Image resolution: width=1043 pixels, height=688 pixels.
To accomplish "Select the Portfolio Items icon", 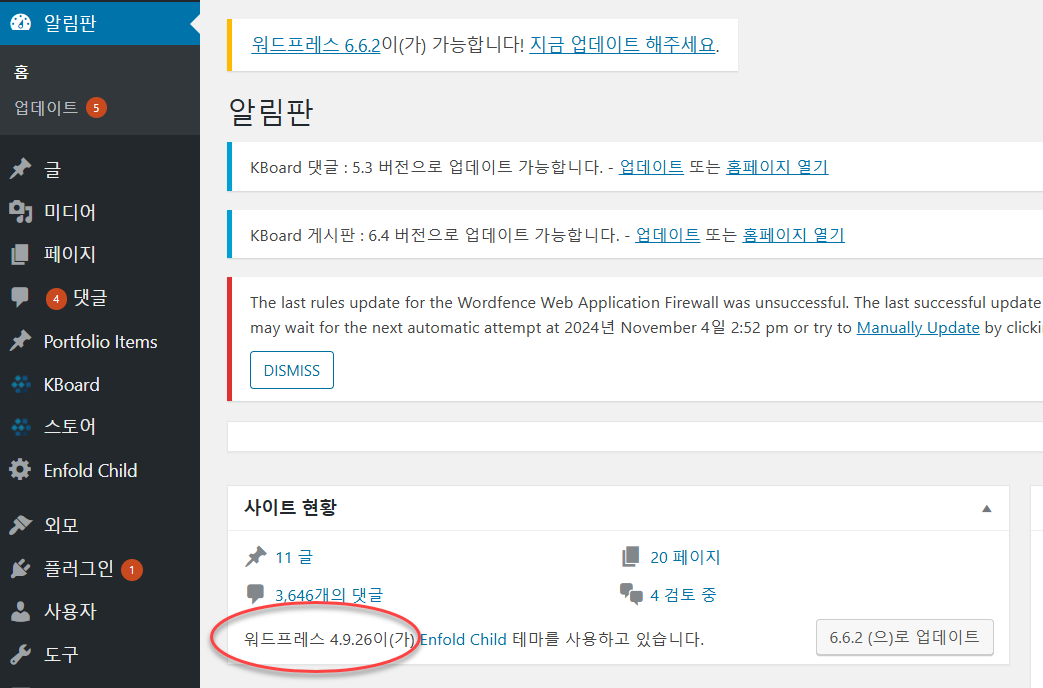I will [22, 341].
